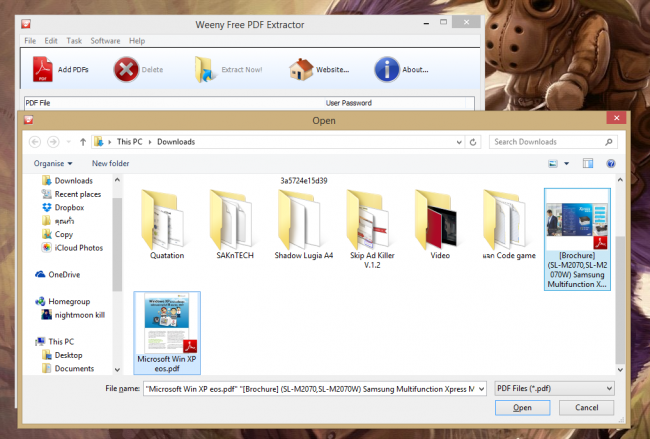
Task: Click the 3a5724e15d39 folder name
Action: (x=303, y=181)
